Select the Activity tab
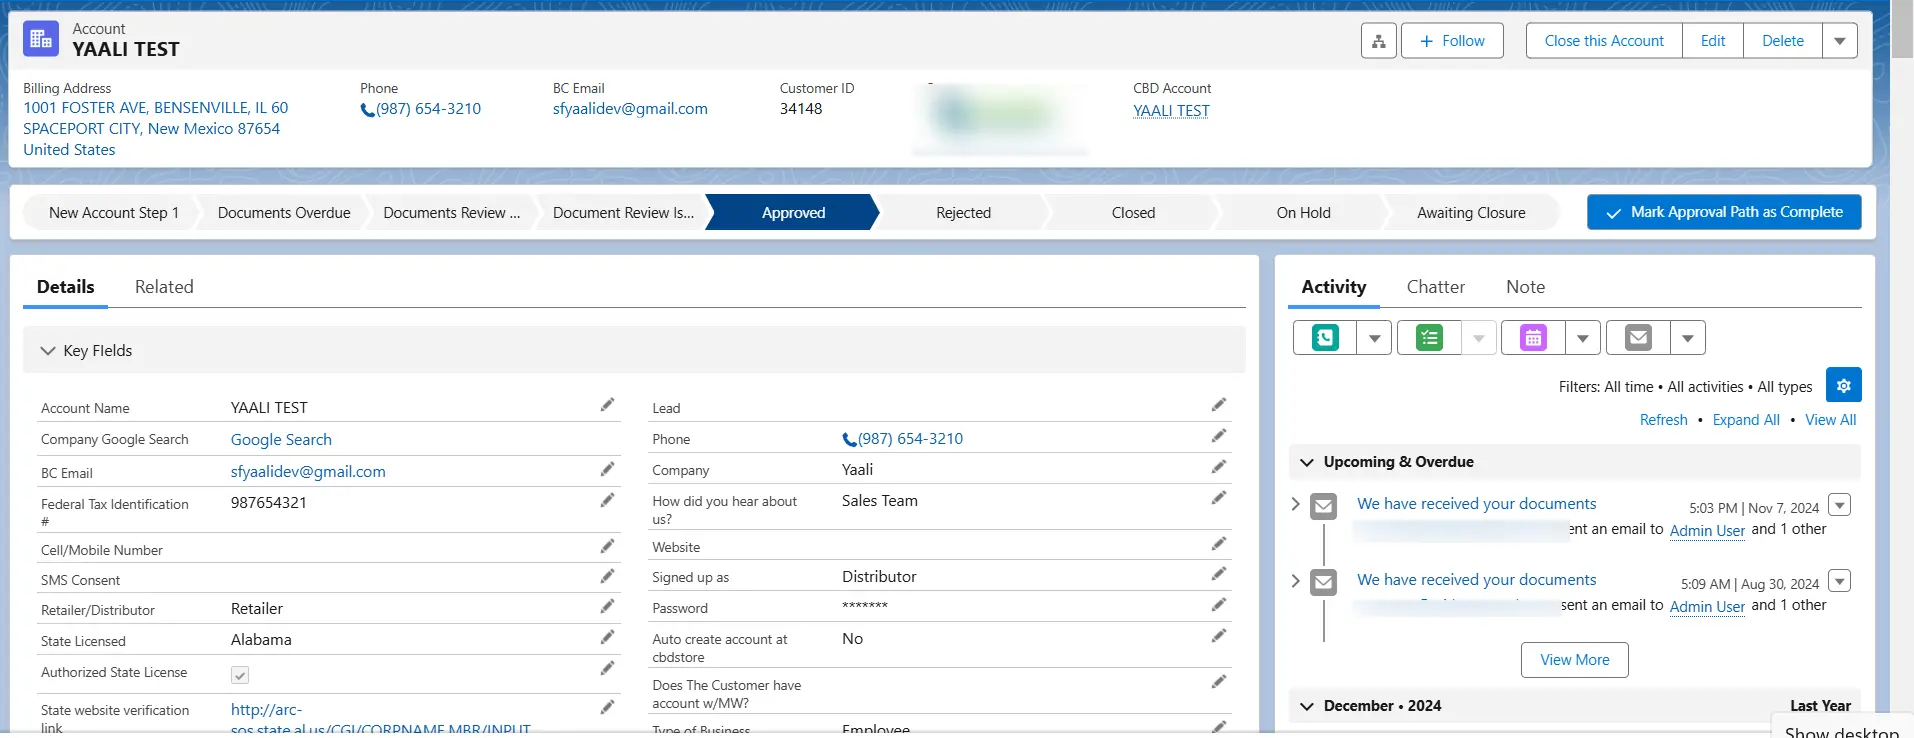The image size is (1914, 738). (x=1334, y=287)
